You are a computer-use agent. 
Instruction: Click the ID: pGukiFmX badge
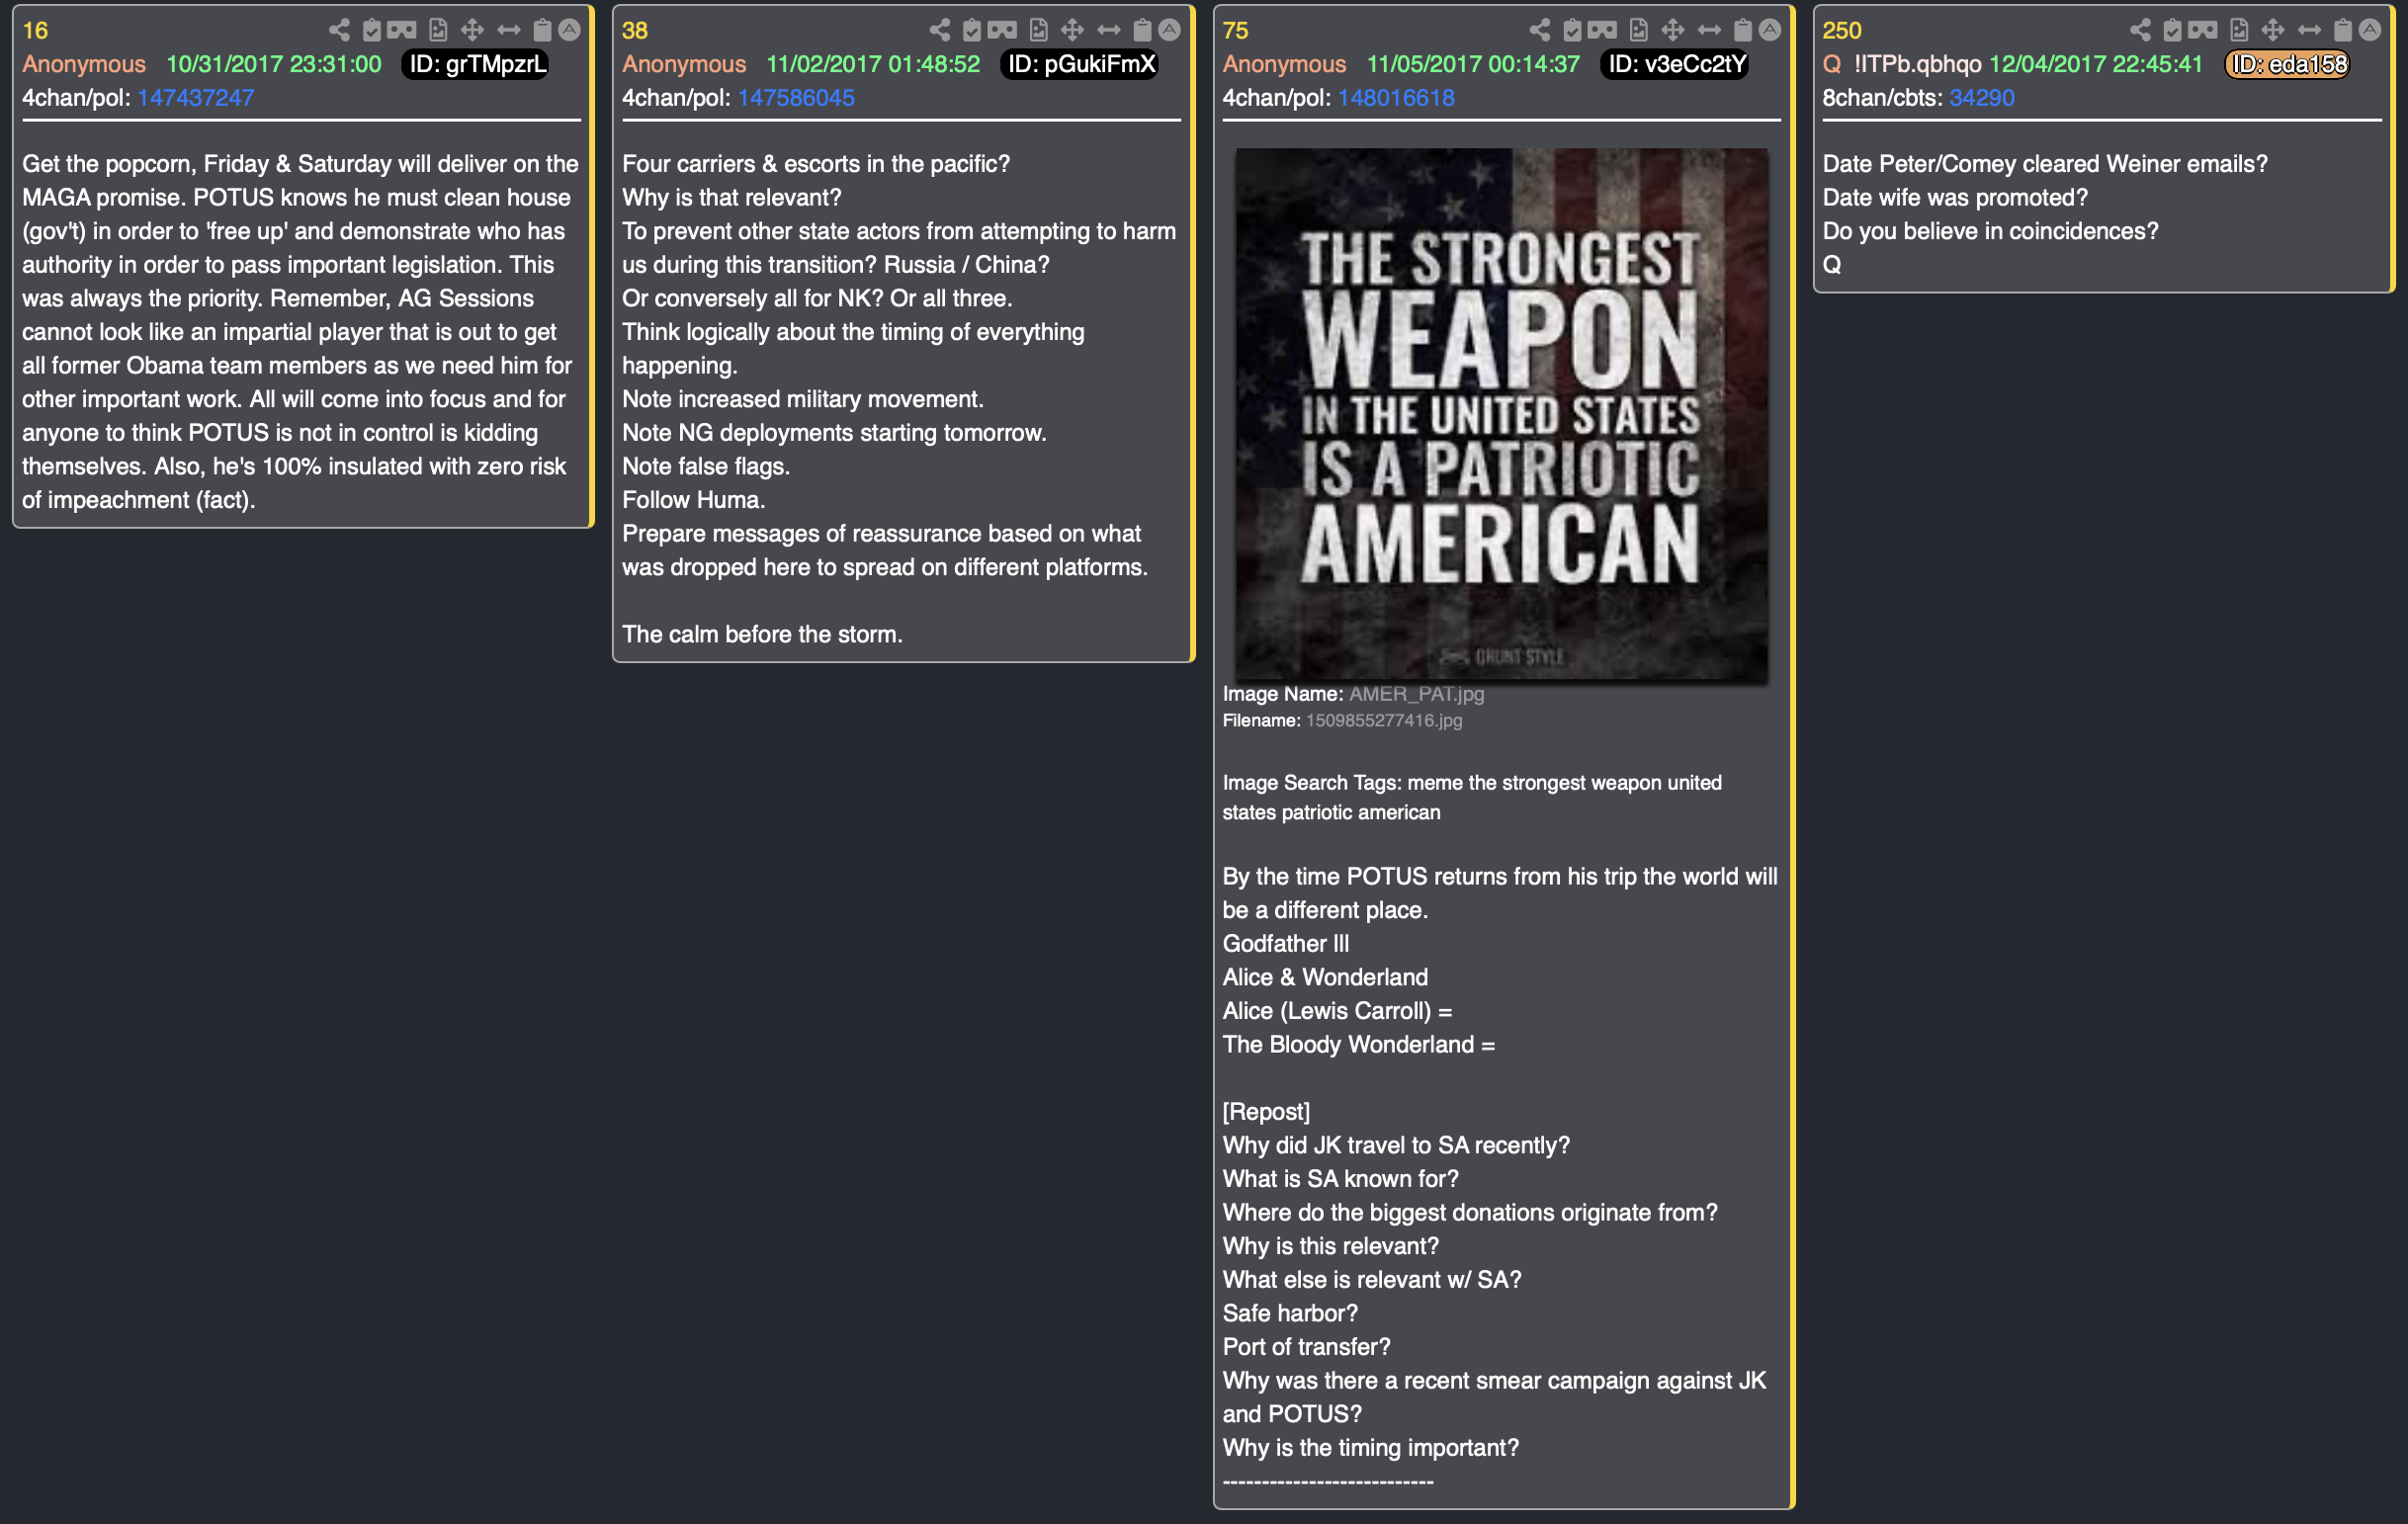pyautogui.click(x=1081, y=64)
